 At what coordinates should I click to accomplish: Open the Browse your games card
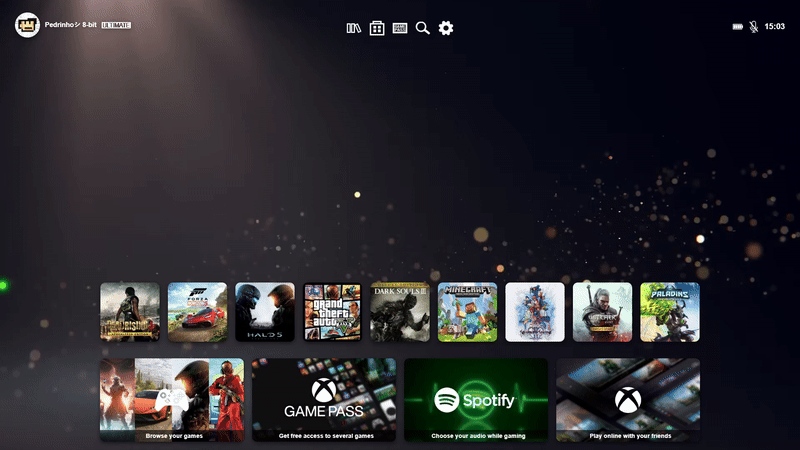[x=172, y=400]
